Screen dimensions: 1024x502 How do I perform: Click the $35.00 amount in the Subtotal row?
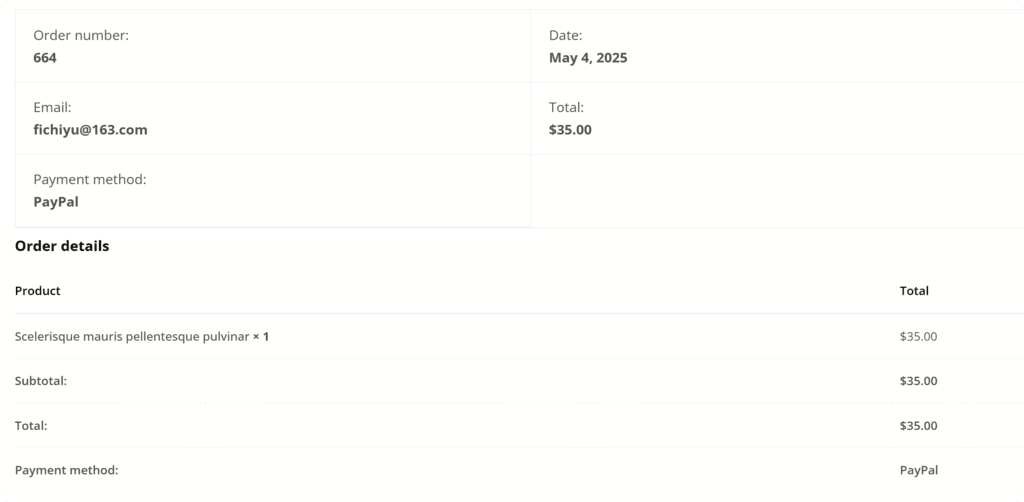tap(918, 381)
